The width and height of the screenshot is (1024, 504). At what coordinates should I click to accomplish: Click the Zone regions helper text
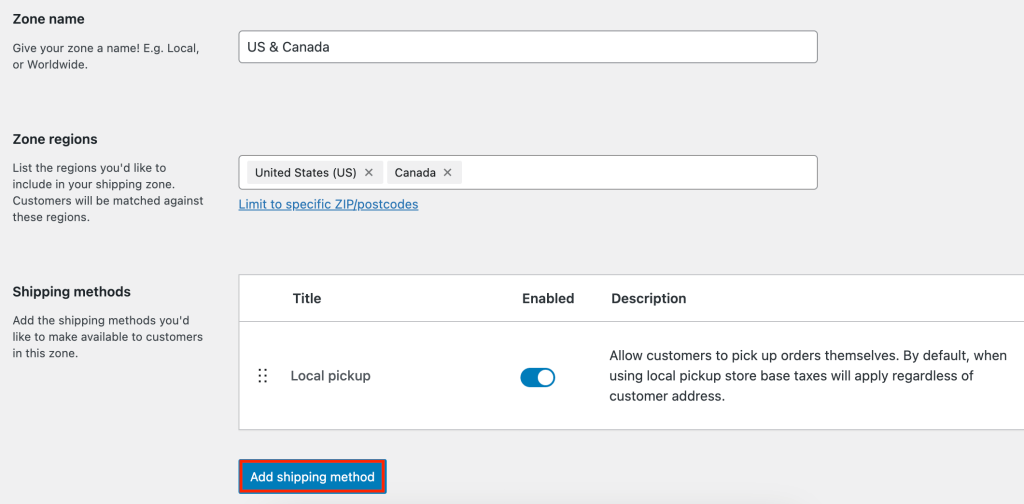(x=108, y=193)
